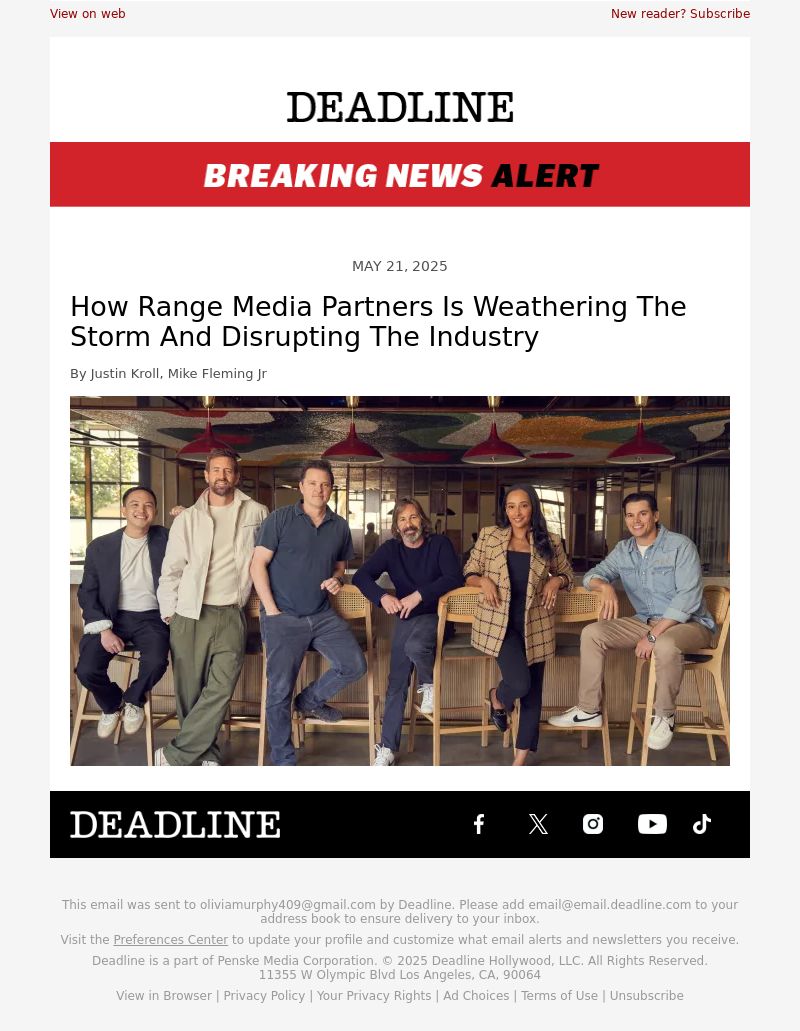The height and width of the screenshot is (1031, 800).
Task: Open the Terms of Use link
Action: pyautogui.click(x=559, y=995)
